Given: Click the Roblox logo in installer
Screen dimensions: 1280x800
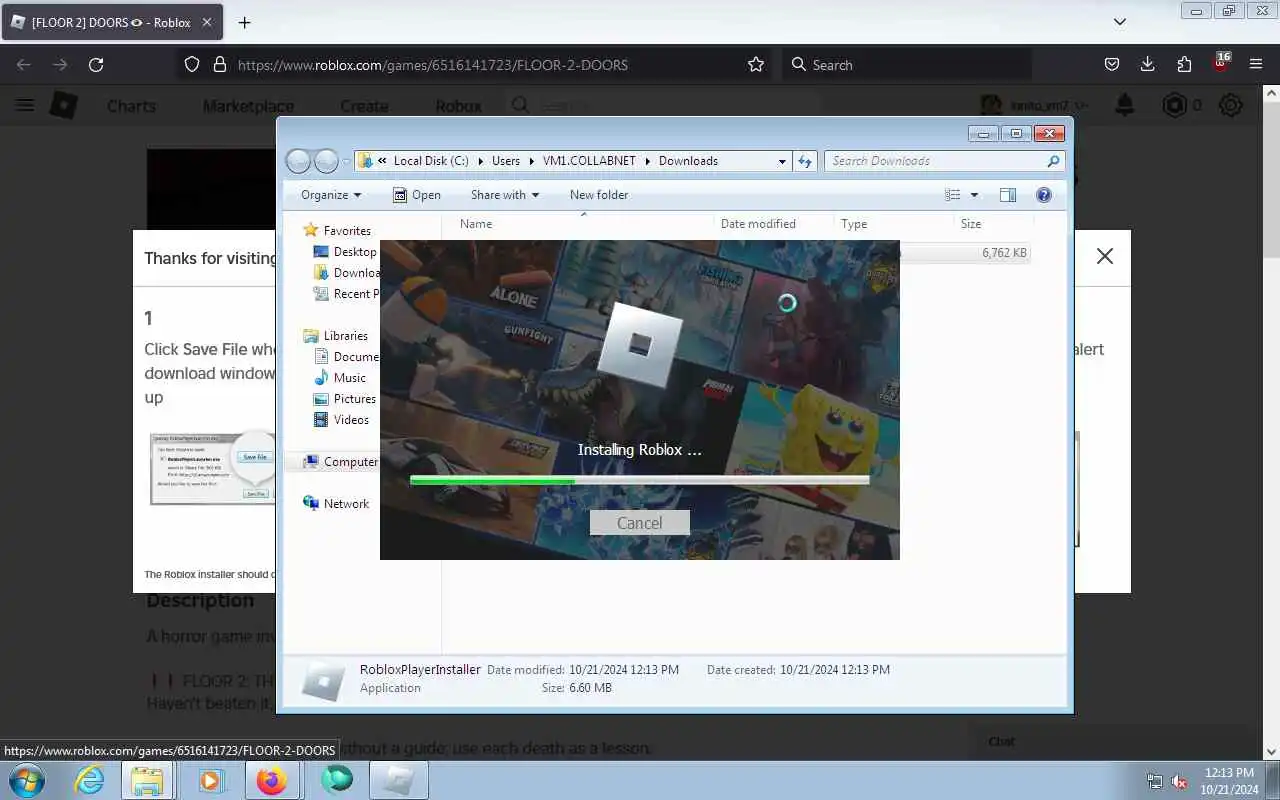Looking at the screenshot, I should [x=640, y=345].
